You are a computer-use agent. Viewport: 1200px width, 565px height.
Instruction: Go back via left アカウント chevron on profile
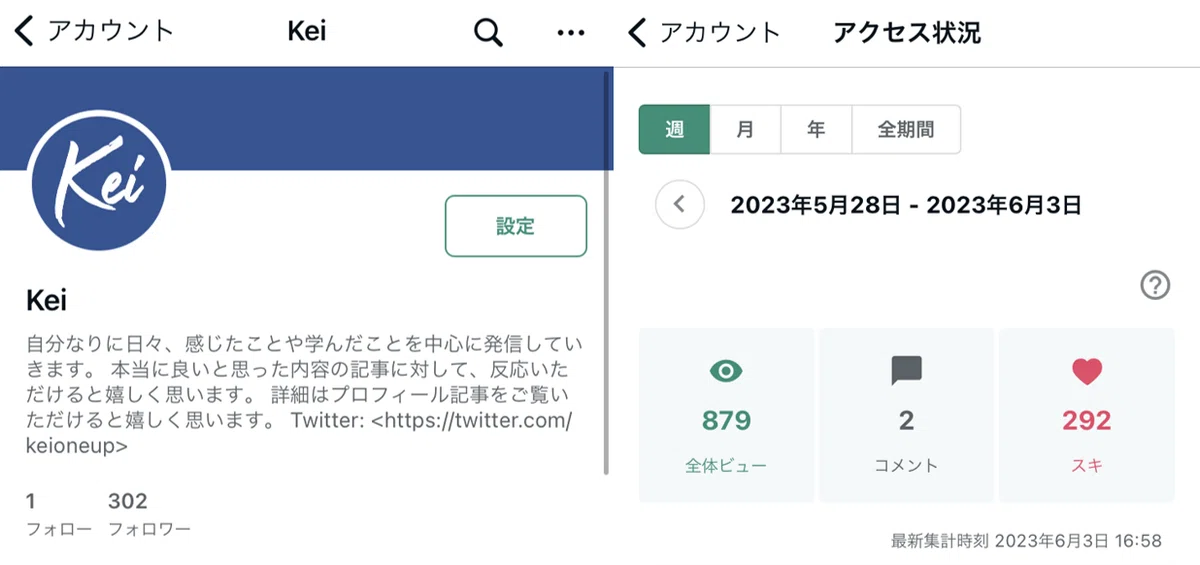click(95, 32)
